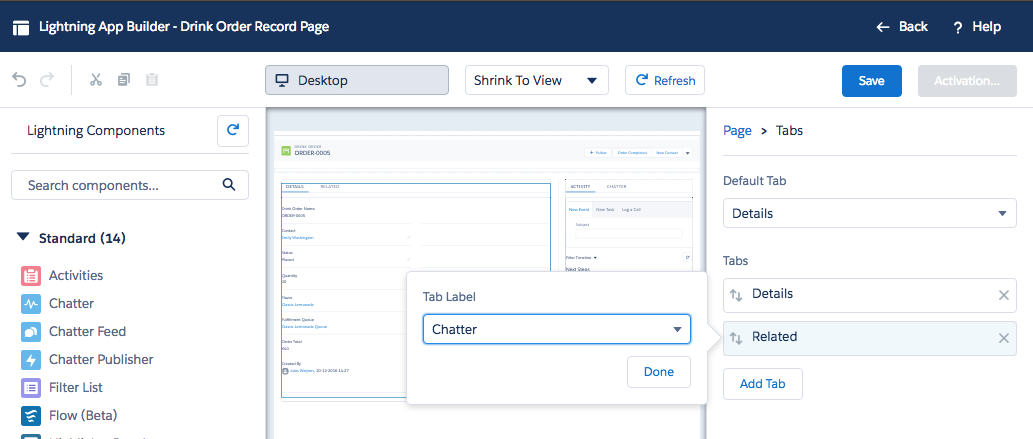The width and height of the screenshot is (1033, 439).
Task: Click the Add Tab button
Action: click(x=762, y=384)
